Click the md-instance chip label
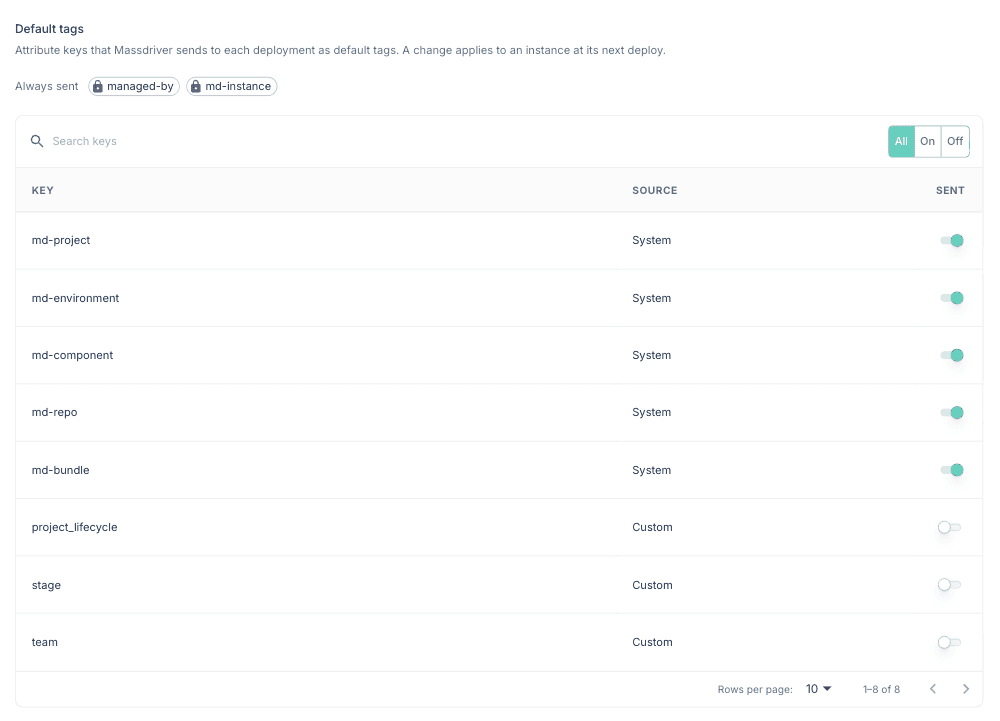 coord(238,86)
